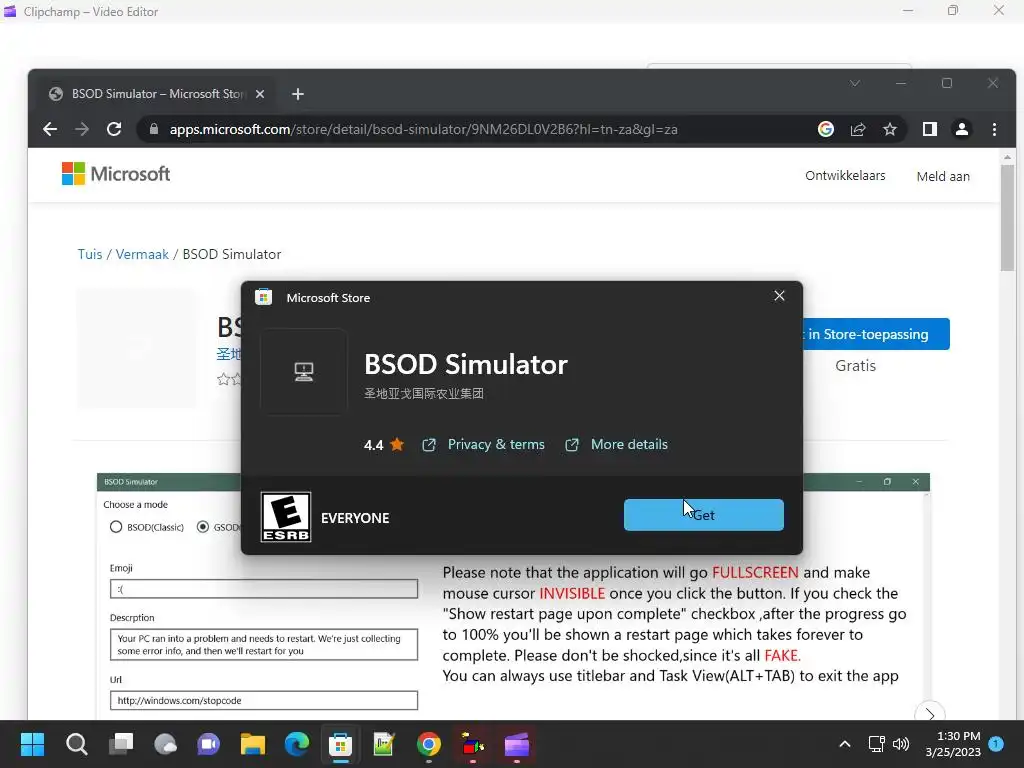This screenshot has width=1024, height=768.
Task: Open volume control in system tray
Action: 901,744
